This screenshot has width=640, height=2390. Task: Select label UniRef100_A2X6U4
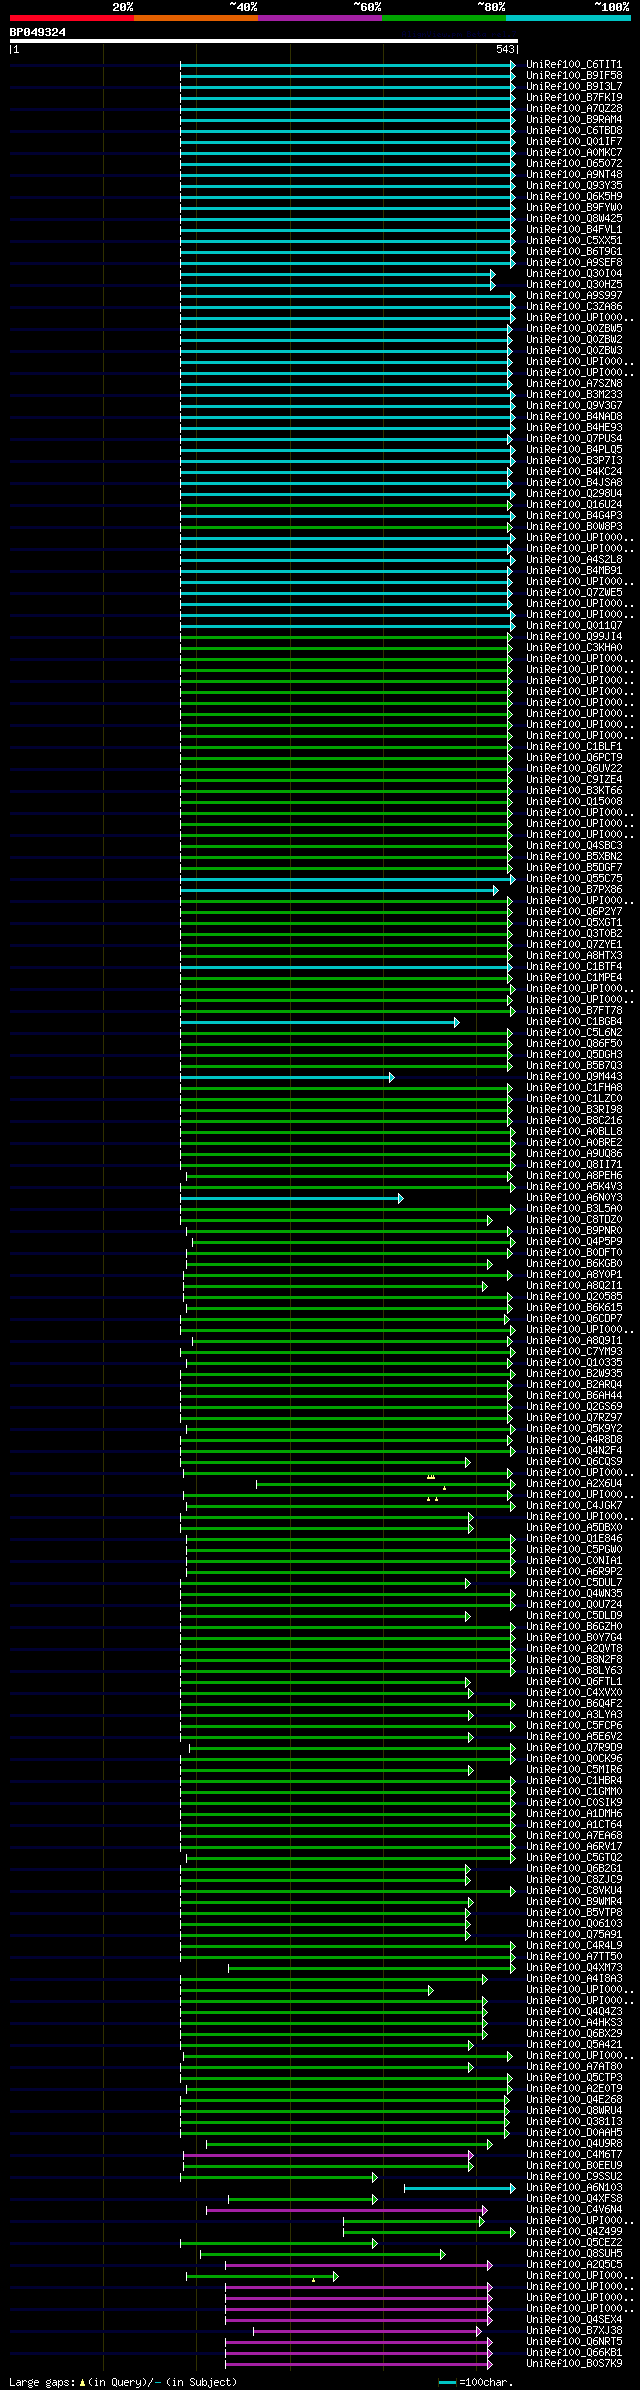[x=574, y=1483]
